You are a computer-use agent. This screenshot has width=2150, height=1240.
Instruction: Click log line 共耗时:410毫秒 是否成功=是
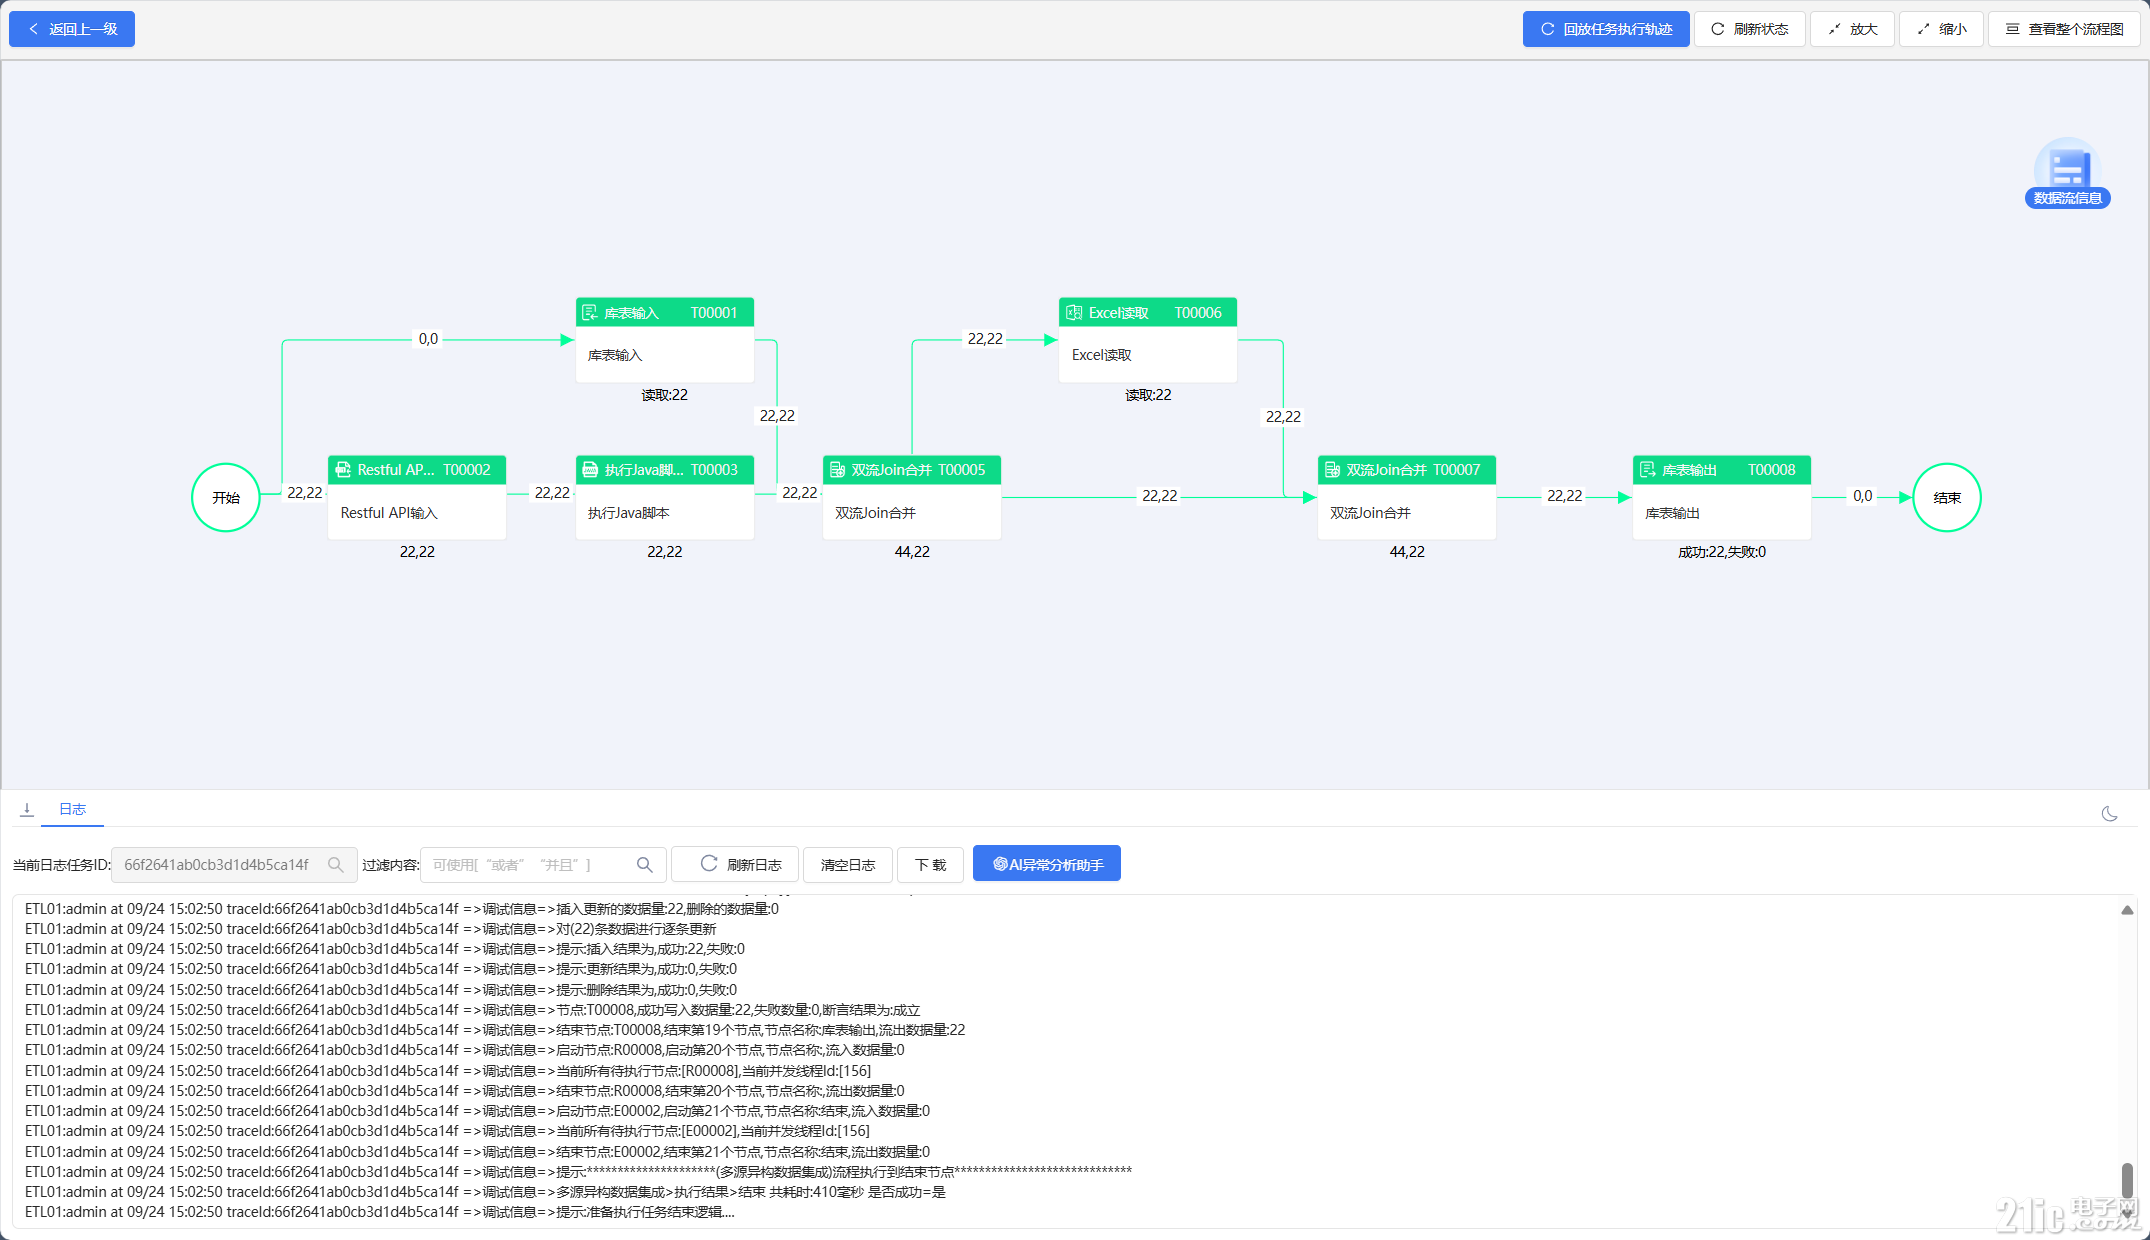coord(485,1192)
